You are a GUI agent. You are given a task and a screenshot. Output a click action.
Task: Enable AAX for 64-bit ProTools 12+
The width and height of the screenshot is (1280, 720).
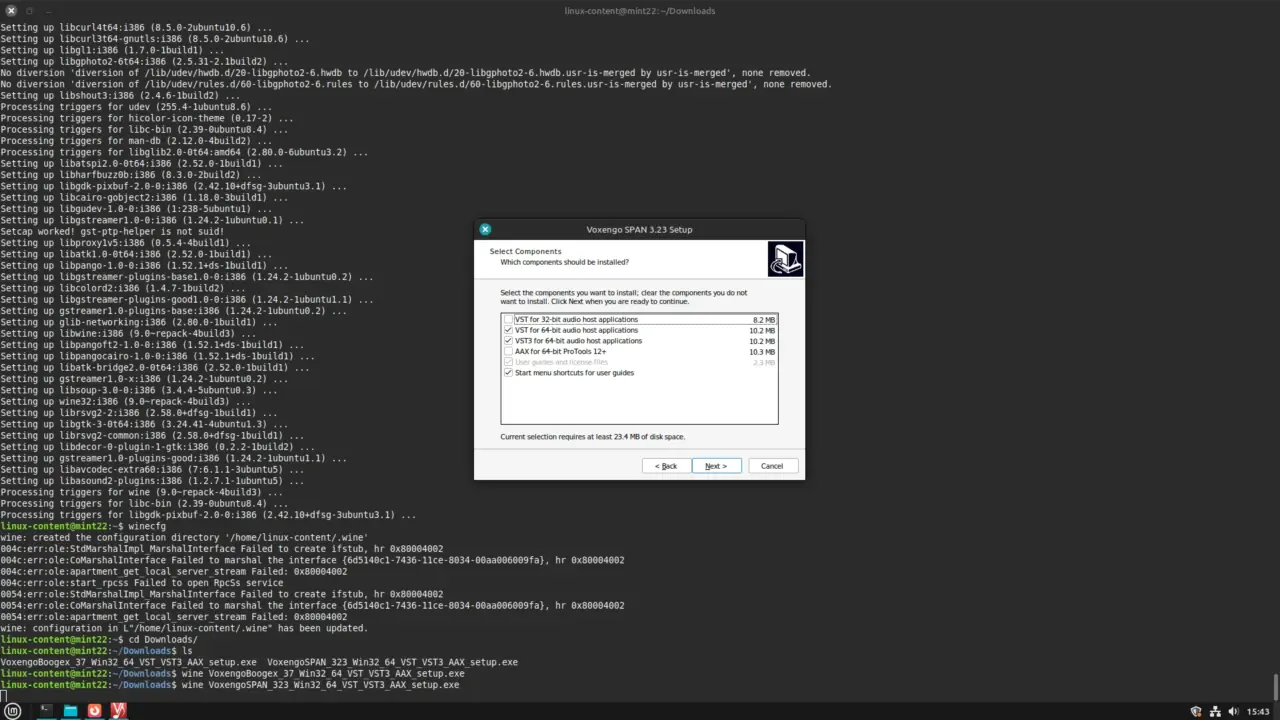pyautogui.click(x=509, y=351)
